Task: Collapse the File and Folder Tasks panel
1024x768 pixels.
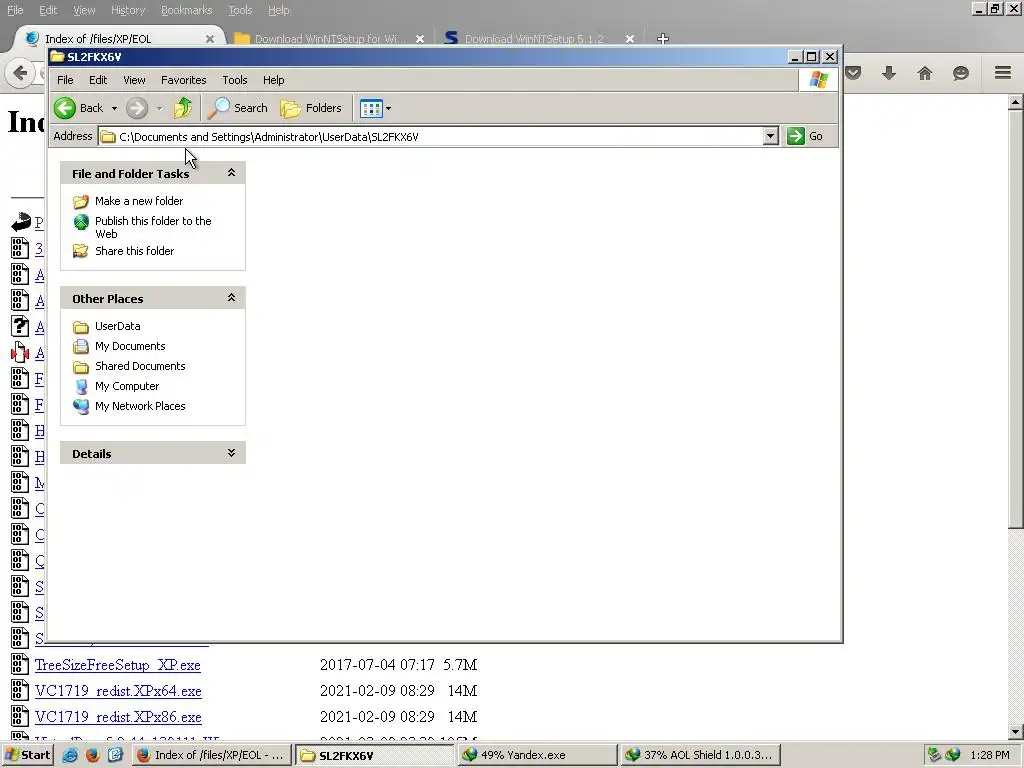Action: click(231, 173)
